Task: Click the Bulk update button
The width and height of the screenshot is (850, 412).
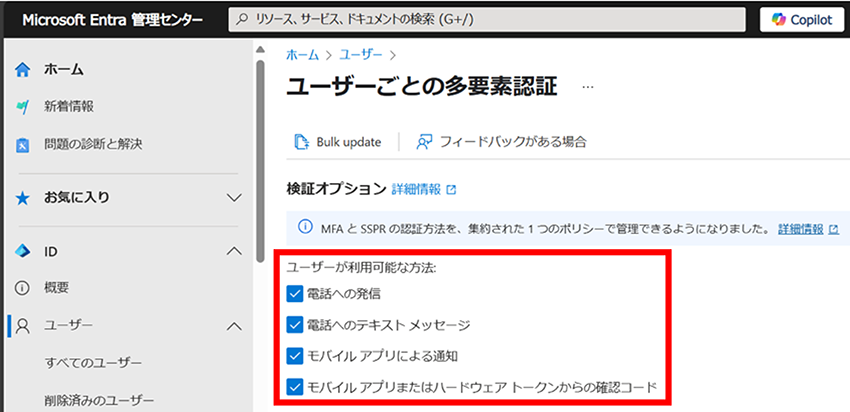Action: pyautogui.click(x=337, y=142)
